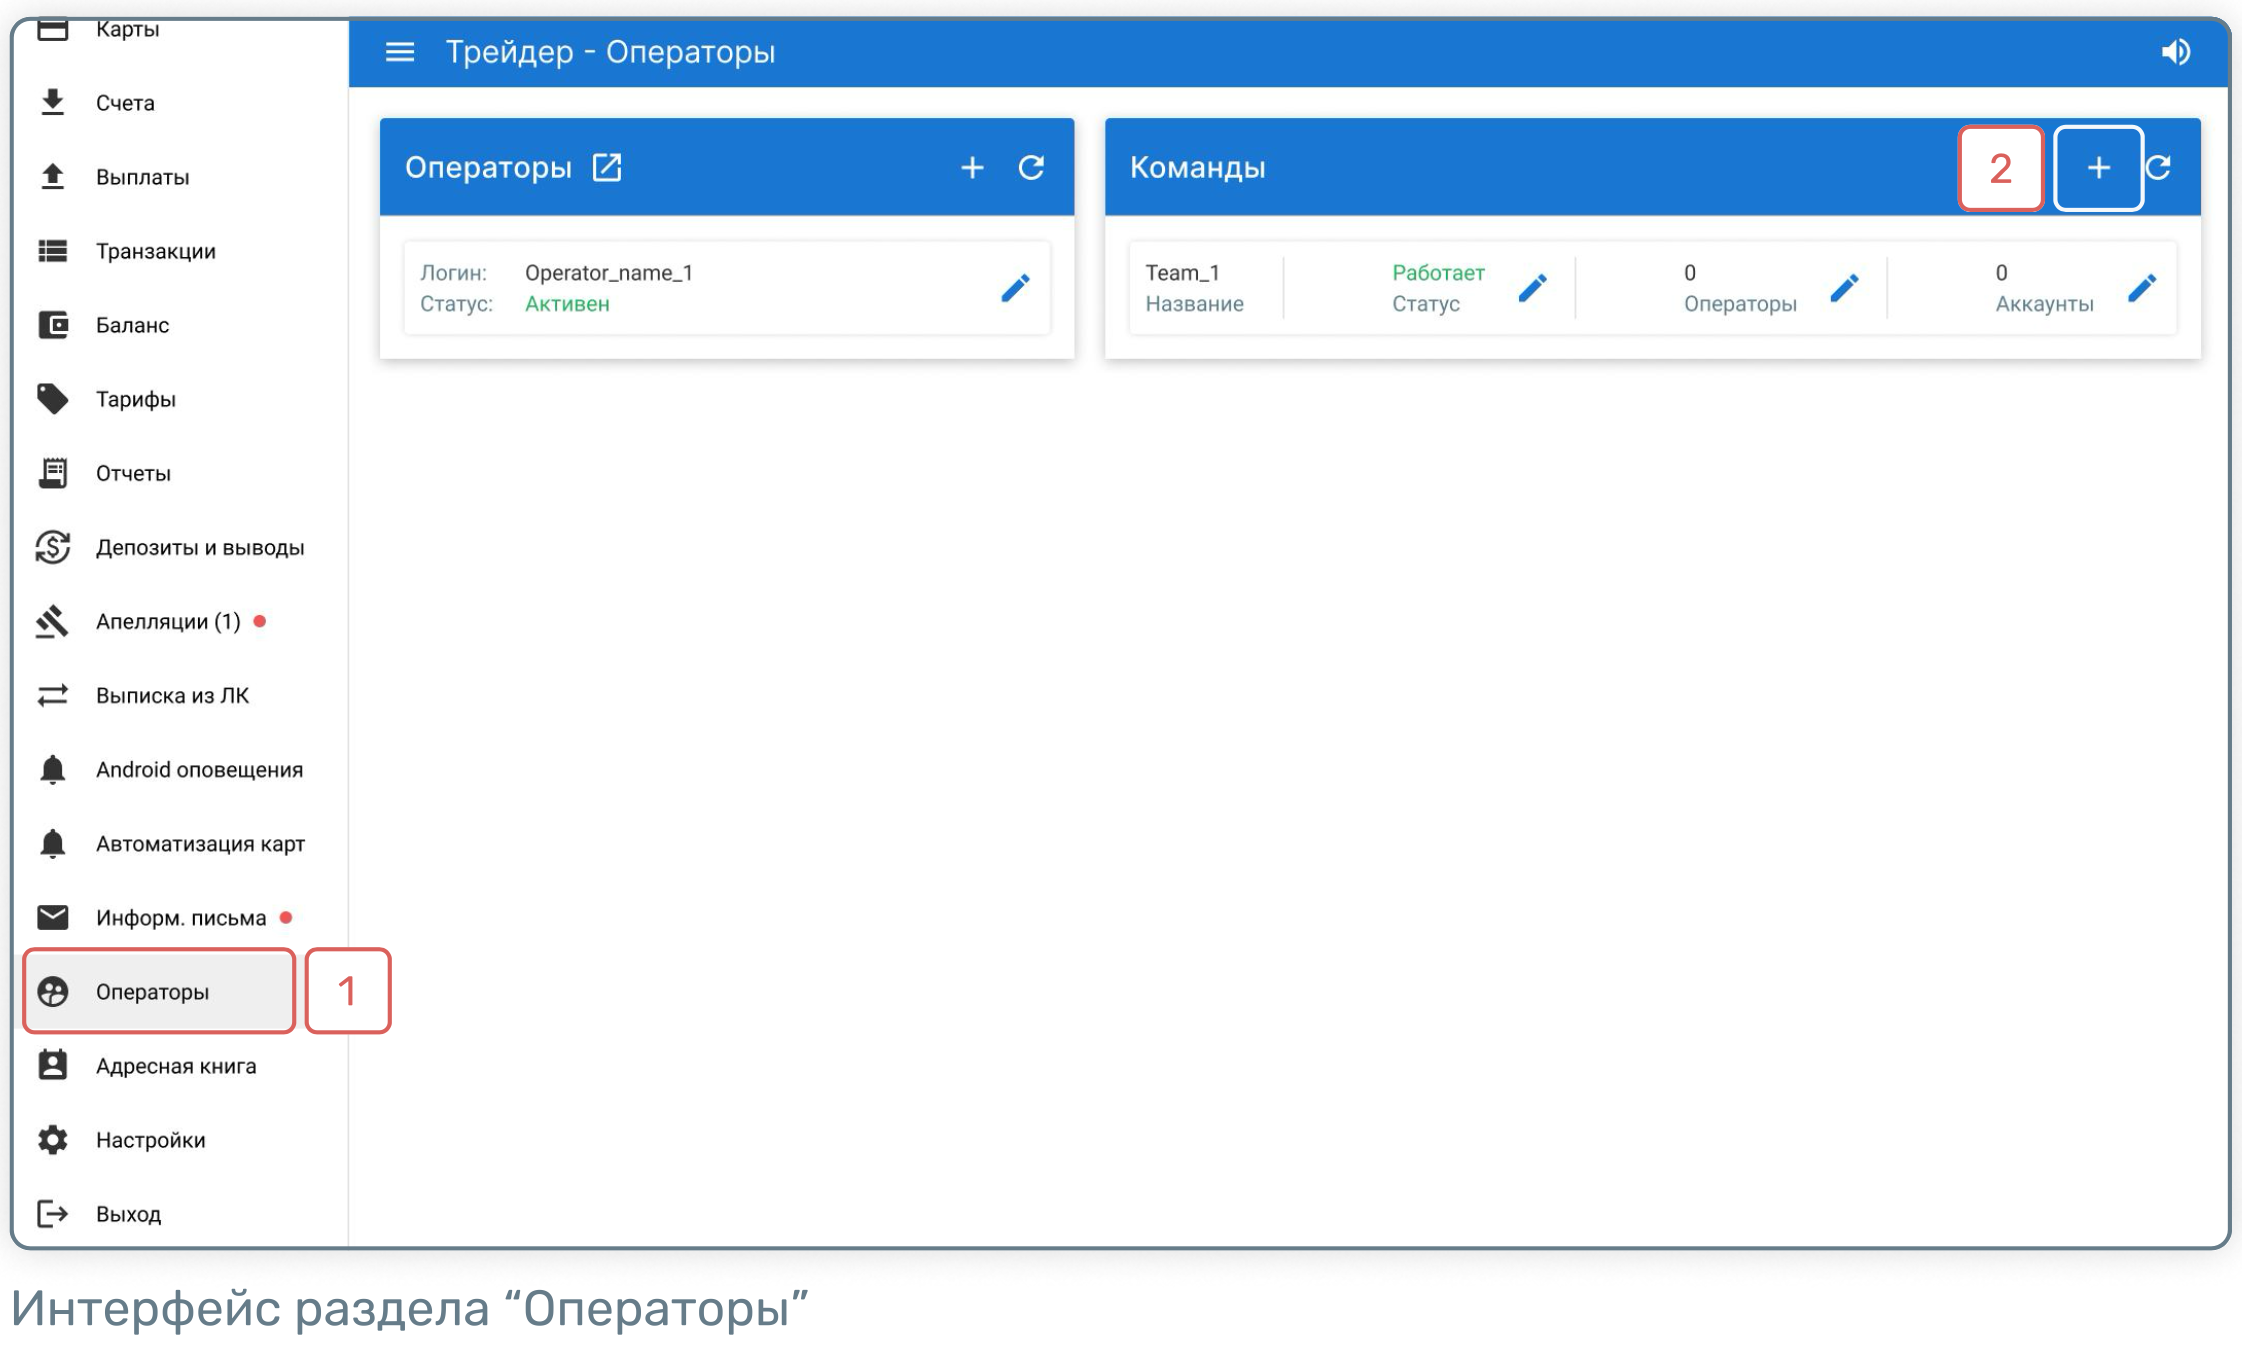The width and height of the screenshot is (2242, 1360).
Task: Refresh the Команды panel
Action: coord(2160,167)
